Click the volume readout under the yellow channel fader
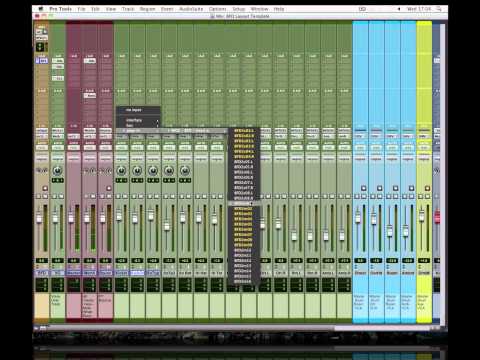The height and width of the screenshot is (360, 480). (424, 260)
